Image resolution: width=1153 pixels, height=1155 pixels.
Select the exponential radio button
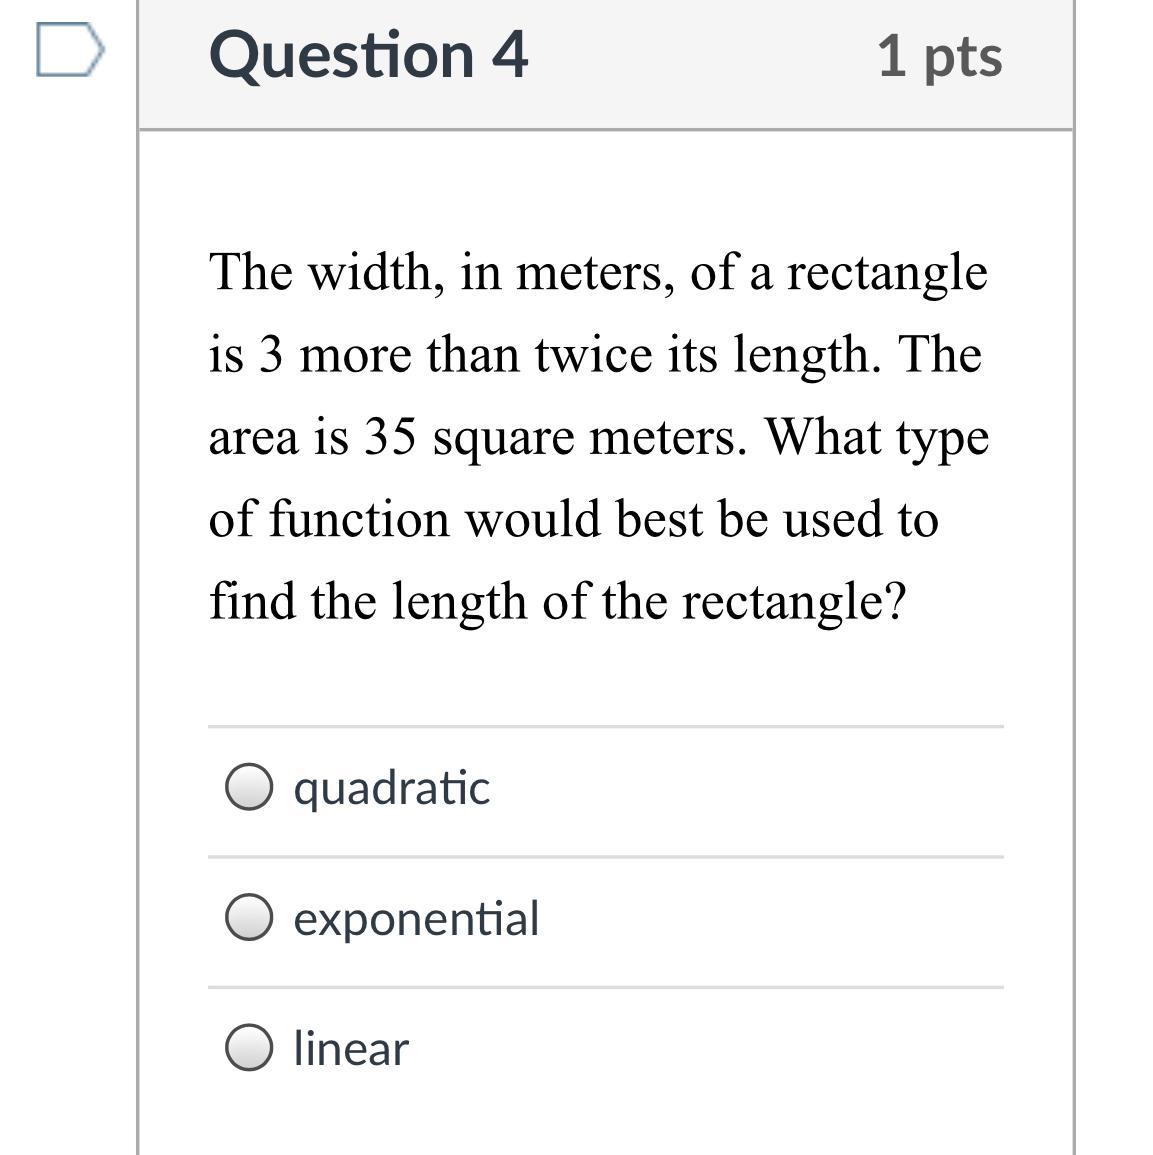pyautogui.click(x=248, y=918)
